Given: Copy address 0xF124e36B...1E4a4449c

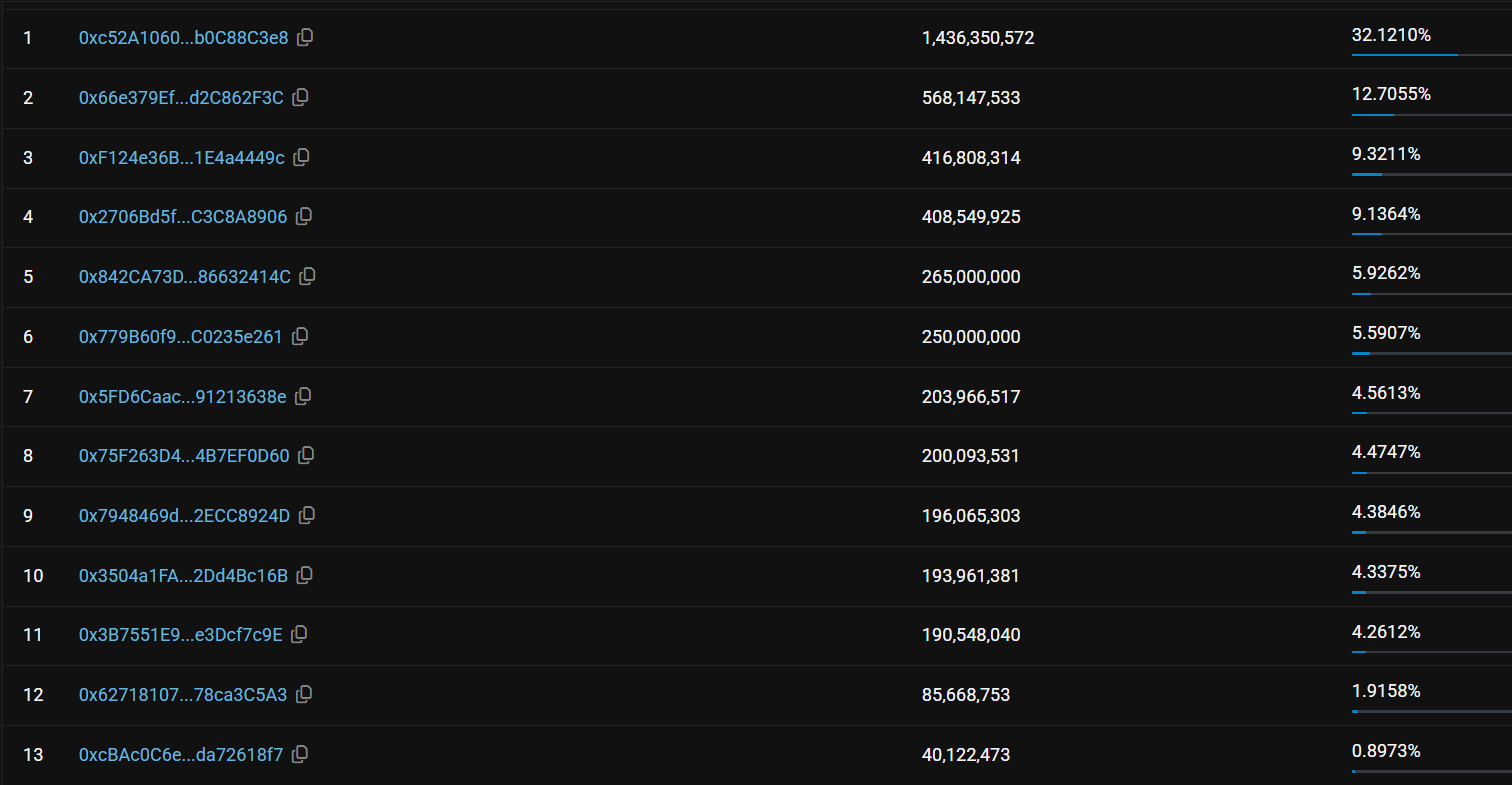Looking at the screenshot, I should (301, 157).
